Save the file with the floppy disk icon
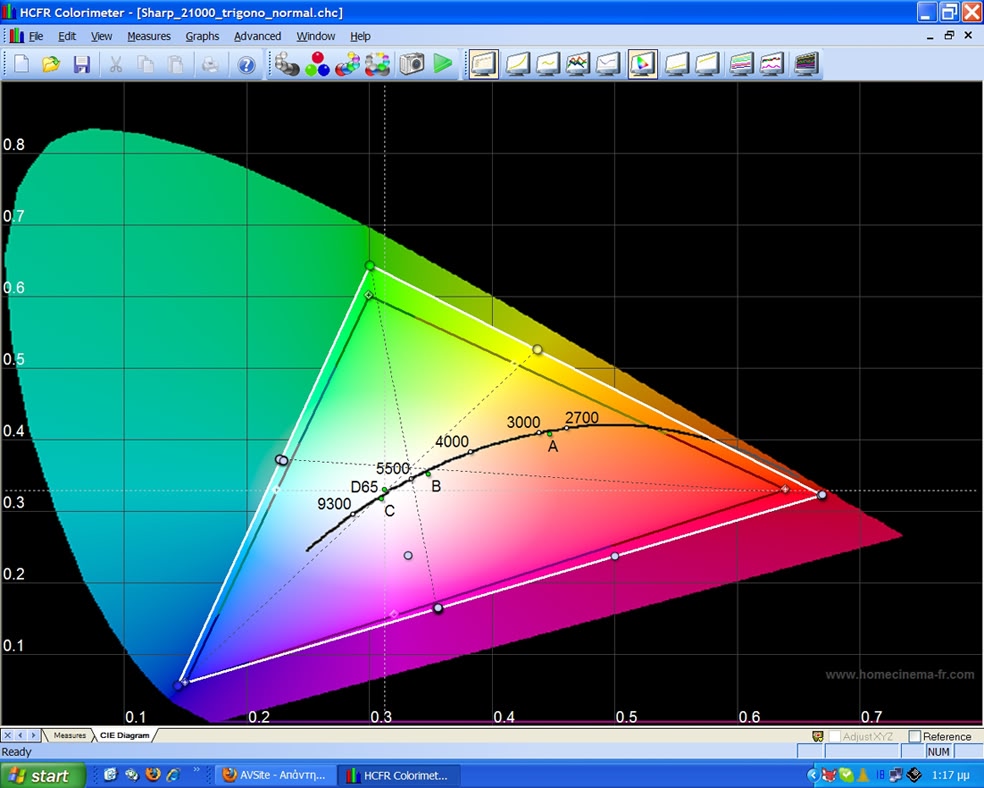984x788 pixels. click(x=82, y=65)
